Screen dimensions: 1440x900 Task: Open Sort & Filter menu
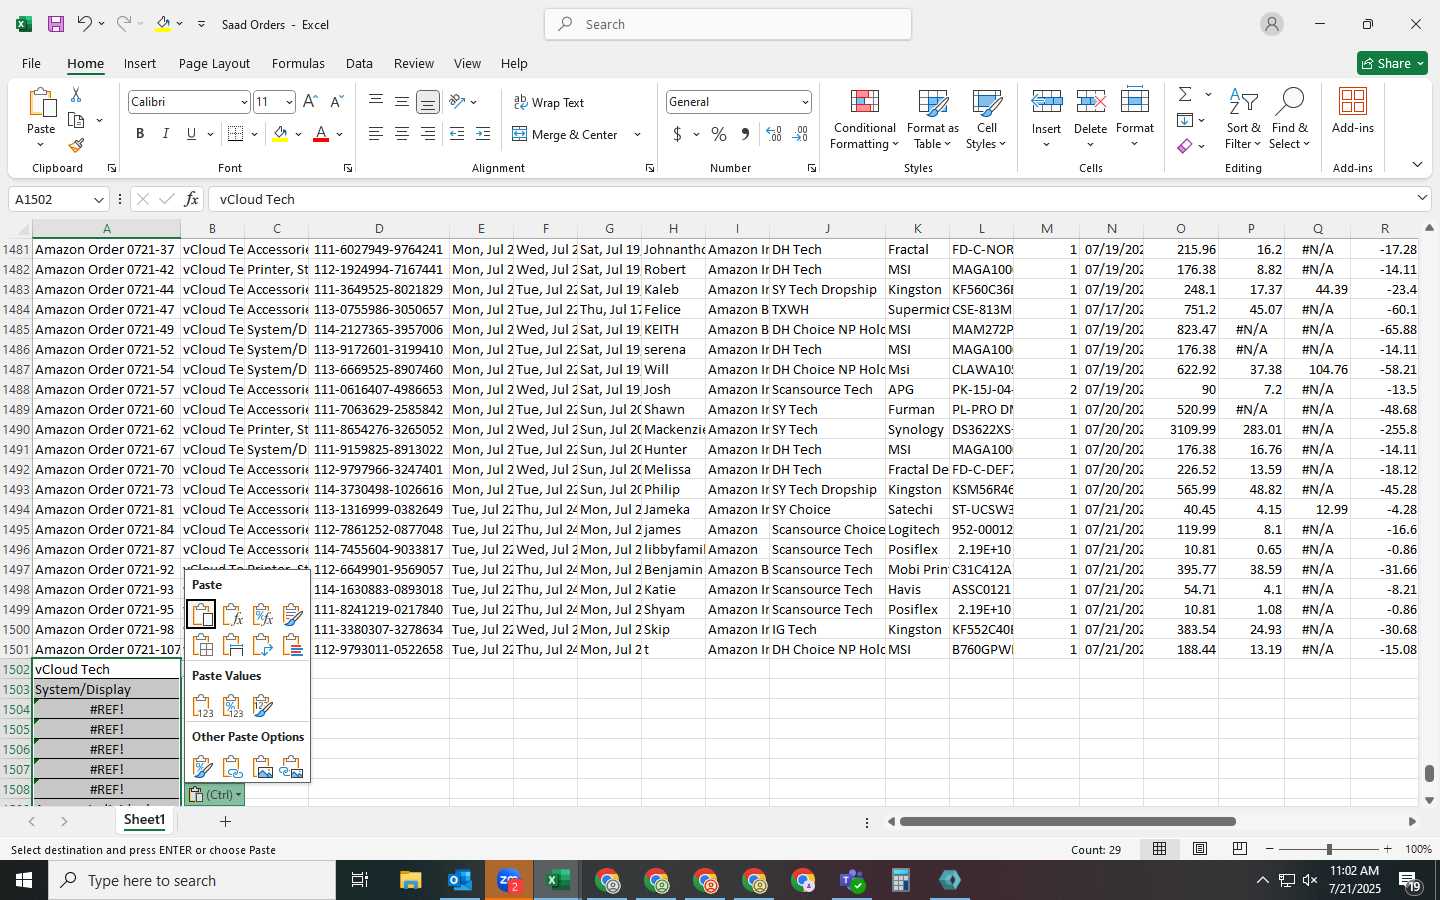point(1243,120)
